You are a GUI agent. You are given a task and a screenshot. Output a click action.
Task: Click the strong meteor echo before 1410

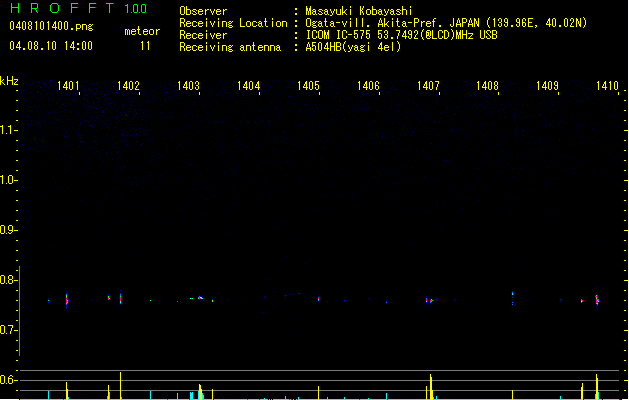597,301
